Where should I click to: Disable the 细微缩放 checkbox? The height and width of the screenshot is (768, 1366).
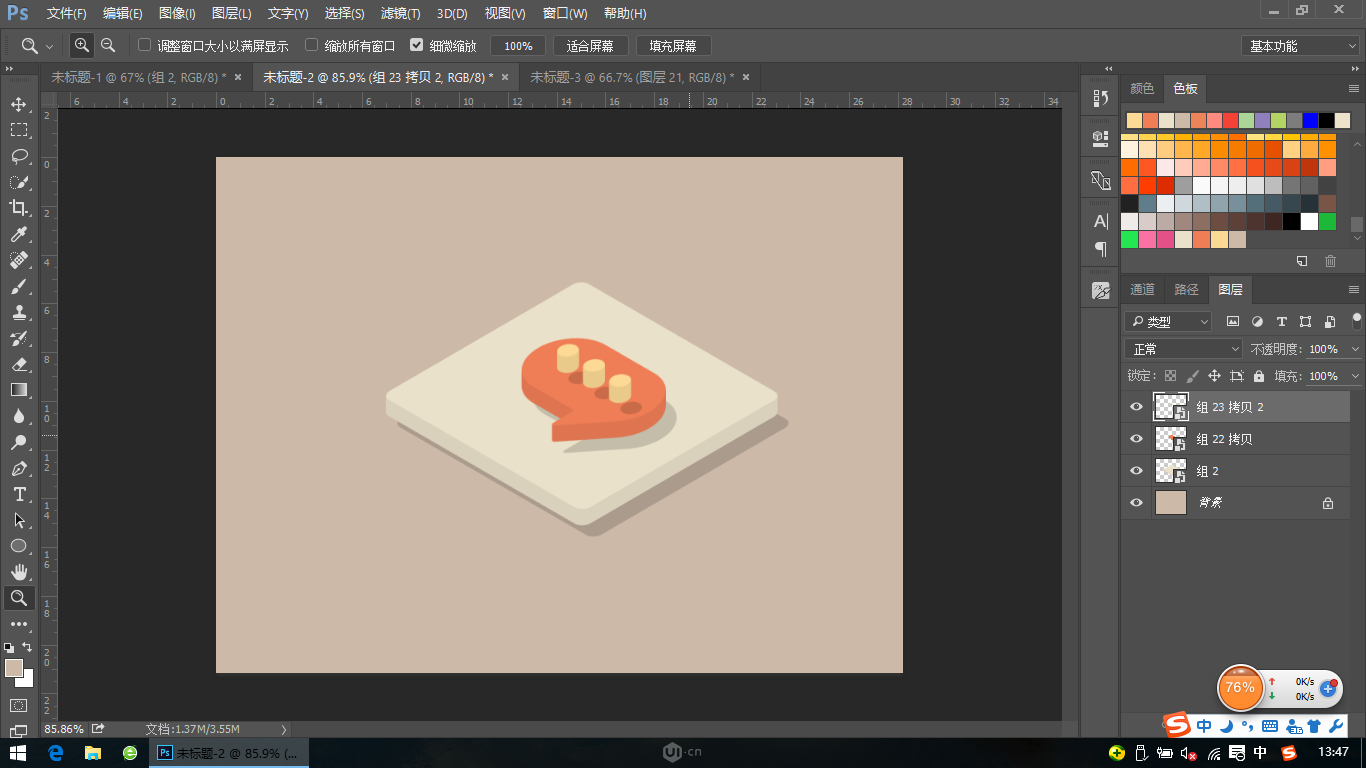tap(417, 45)
